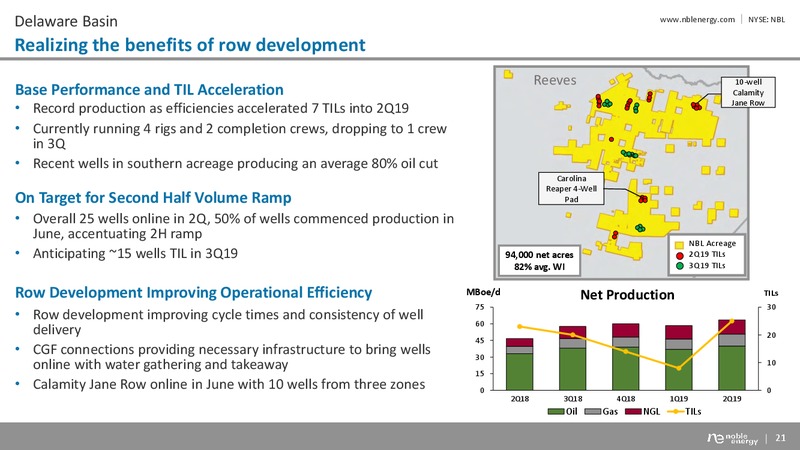The image size is (800, 450).
Task: Click the bullet mentioning 80% oil cut
Action: click(235, 163)
